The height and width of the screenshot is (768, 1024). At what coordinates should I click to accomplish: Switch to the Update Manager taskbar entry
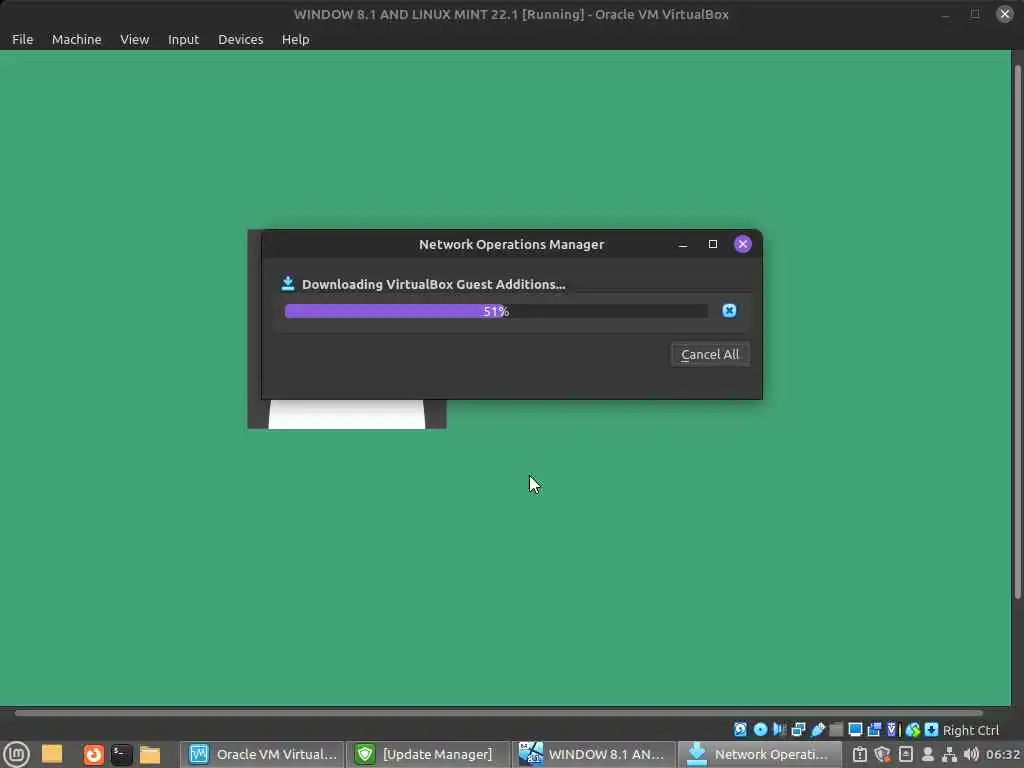pos(428,754)
